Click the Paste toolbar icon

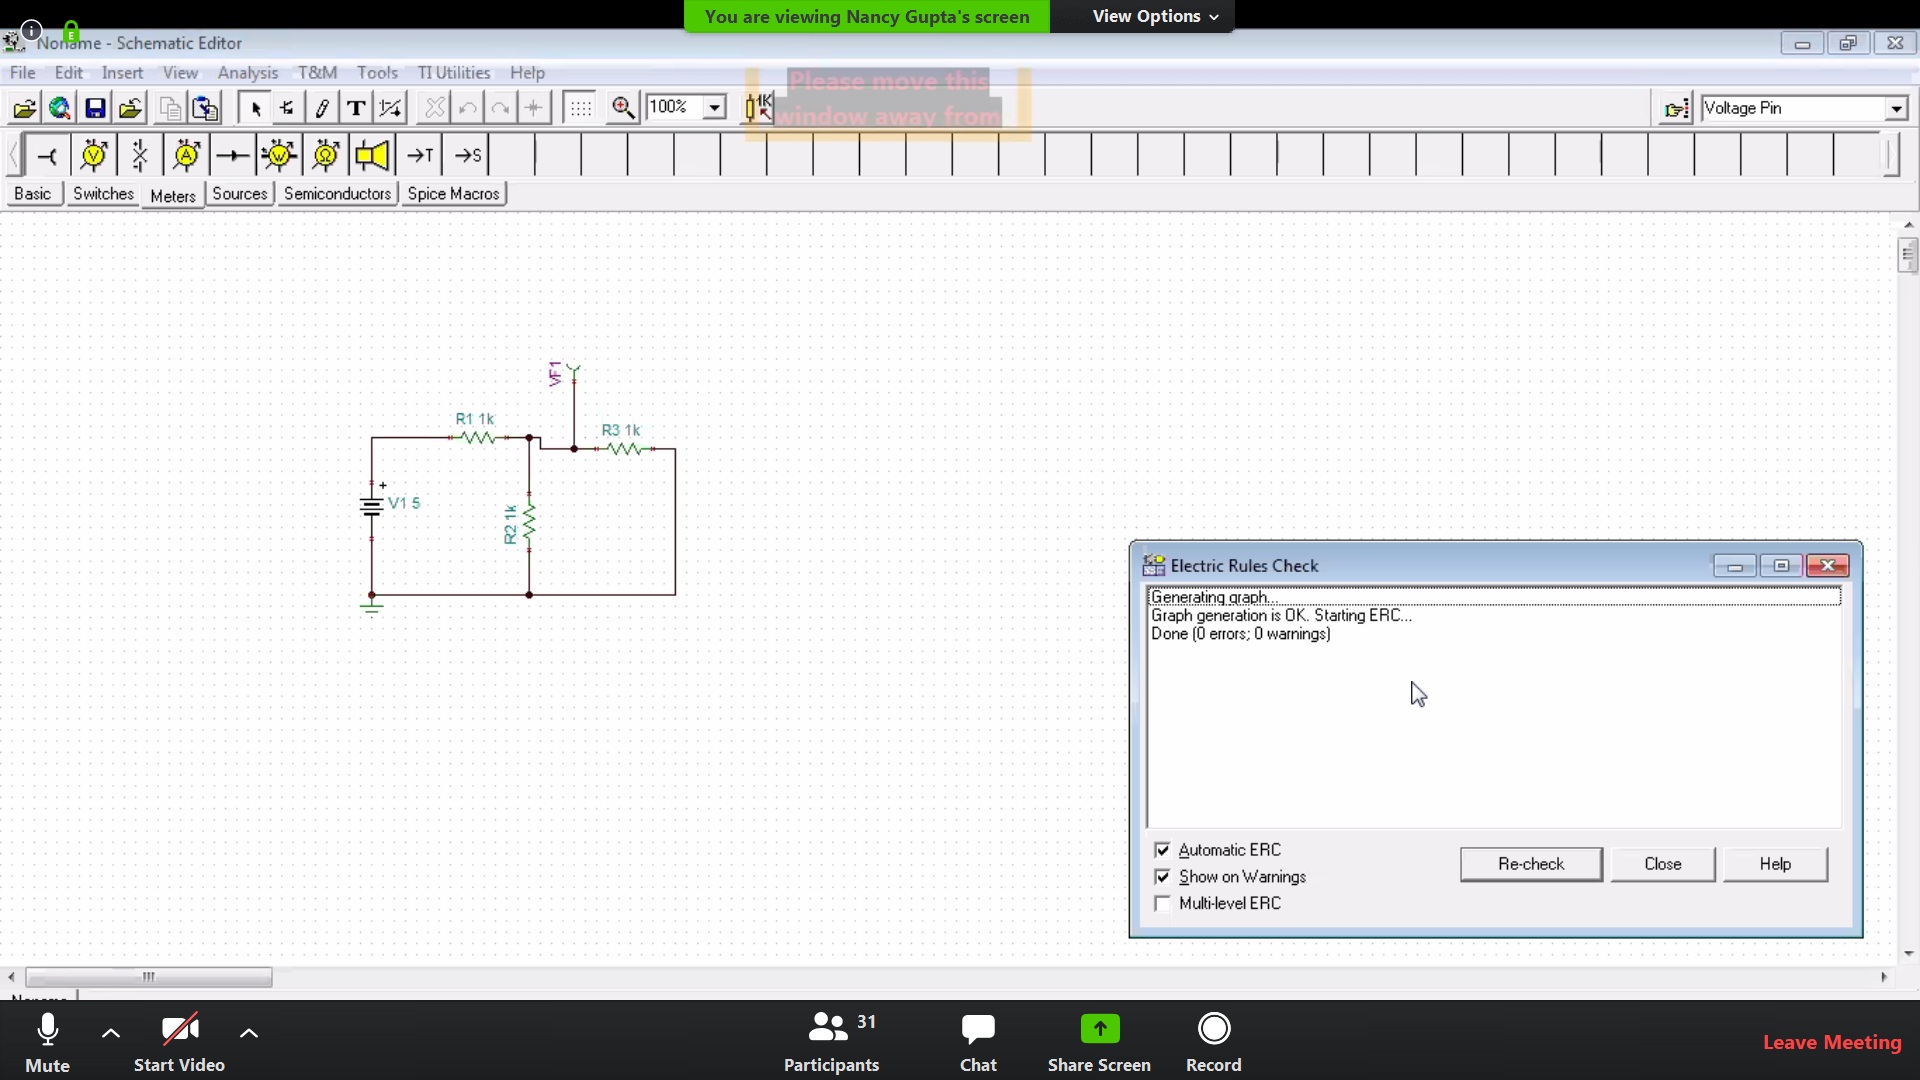(x=205, y=108)
